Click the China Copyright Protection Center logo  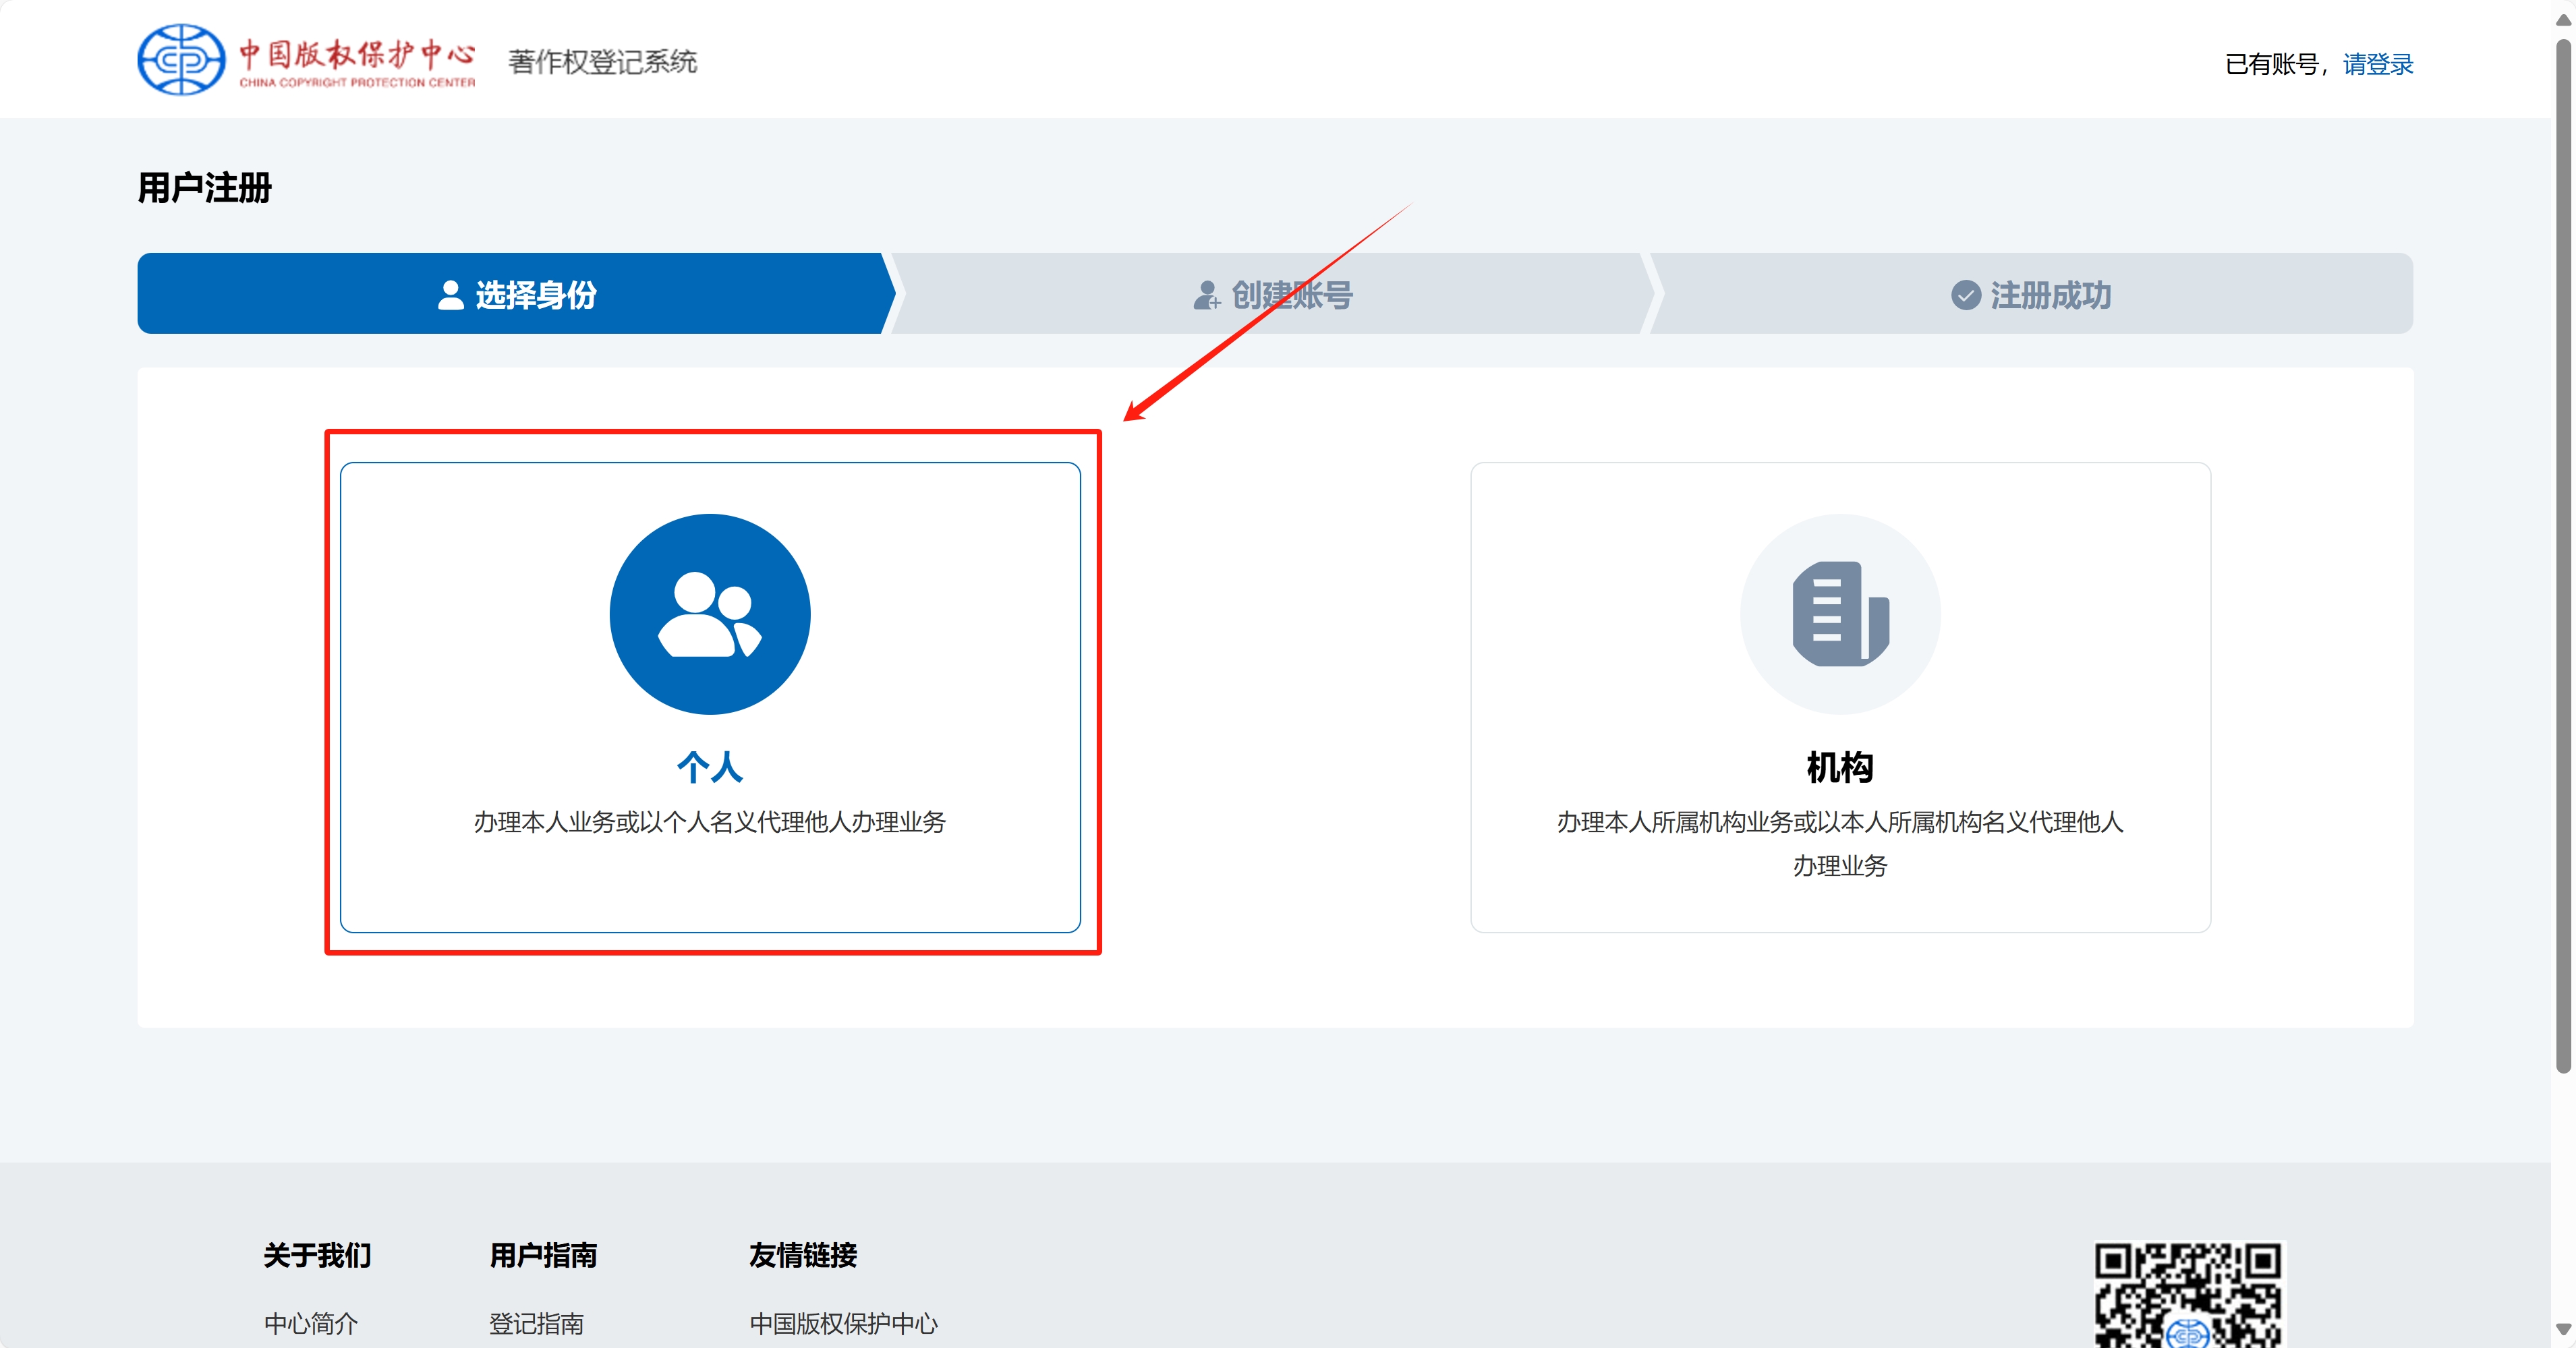pyautogui.click(x=307, y=60)
